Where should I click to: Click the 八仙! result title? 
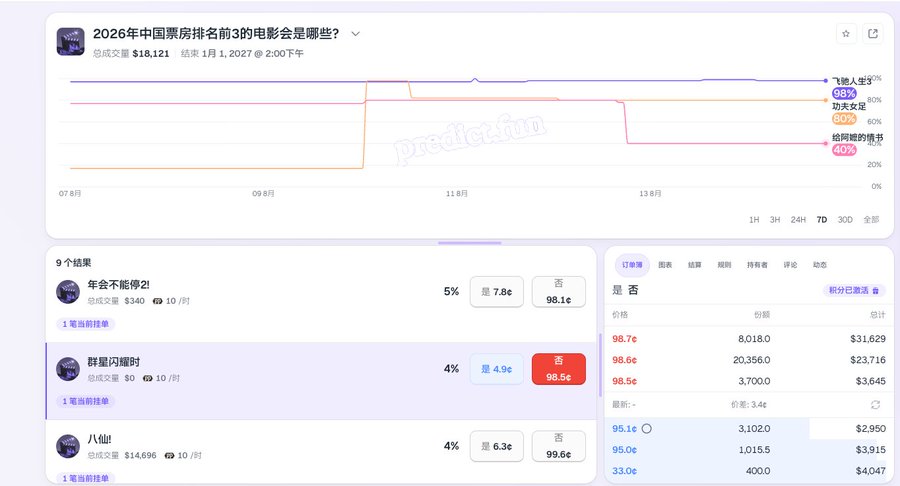coord(99,440)
